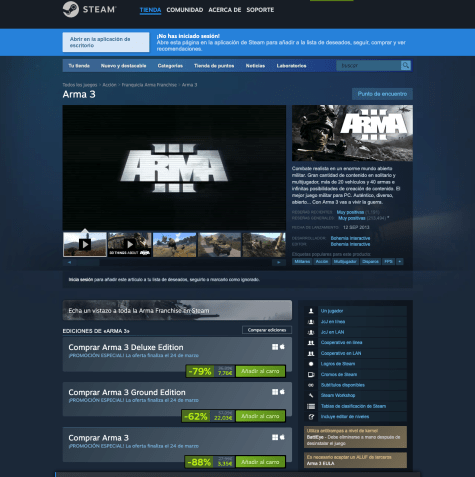The height and width of the screenshot is (477, 475).
Task: Click Apple icon on Deluxe Edition
Action: click(282, 347)
